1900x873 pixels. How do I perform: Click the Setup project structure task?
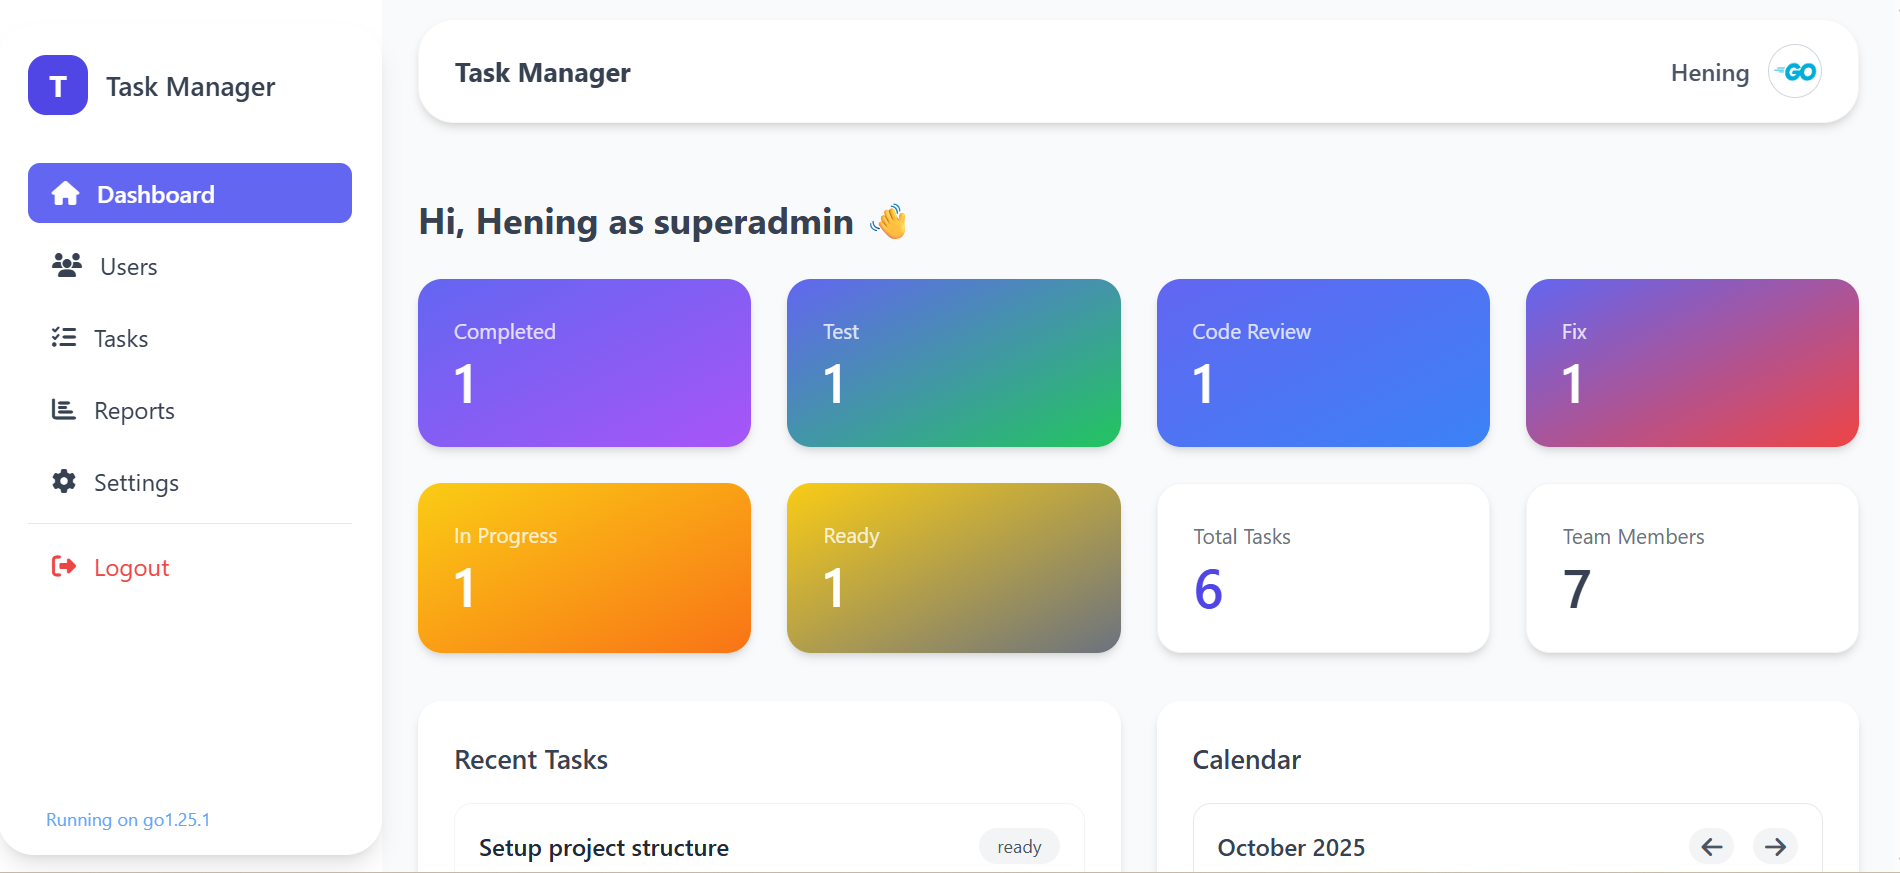604,848
